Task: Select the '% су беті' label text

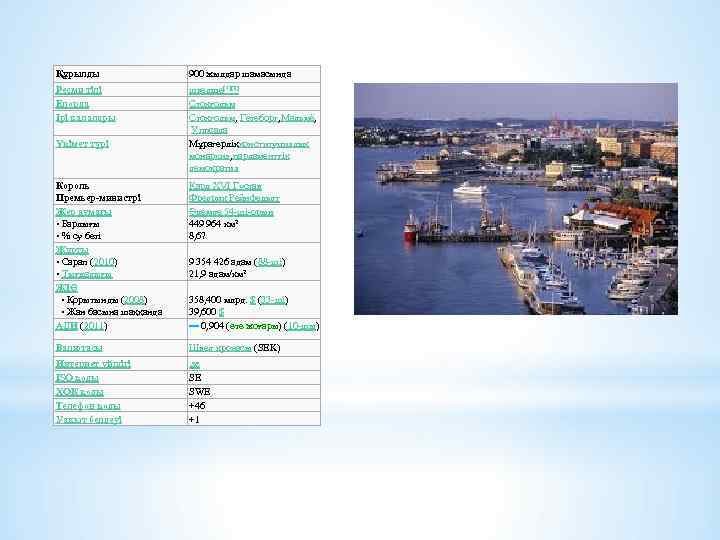Action: click(81, 236)
